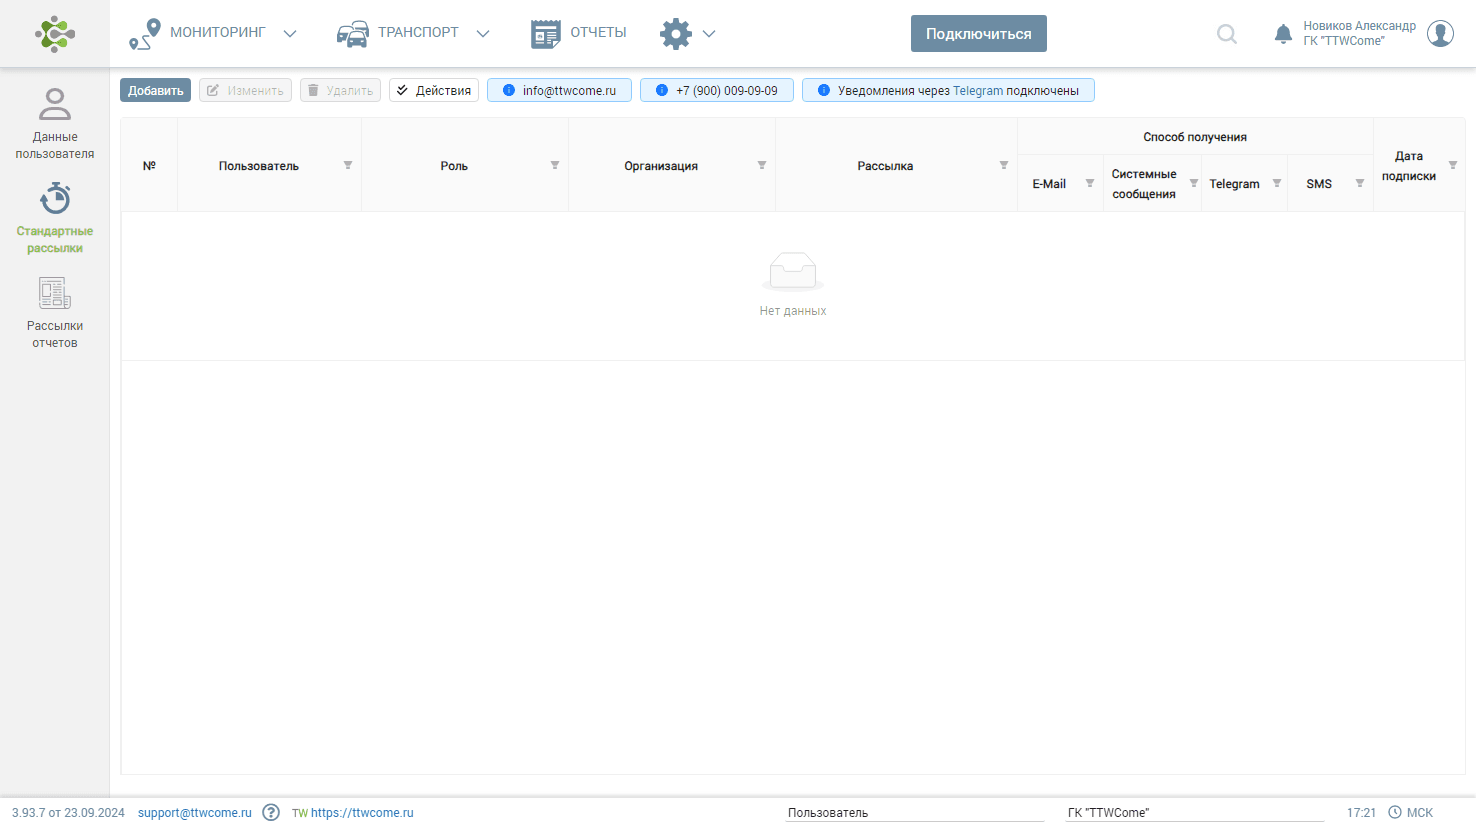Click the Transport cars icon

[x=352, y=34]
